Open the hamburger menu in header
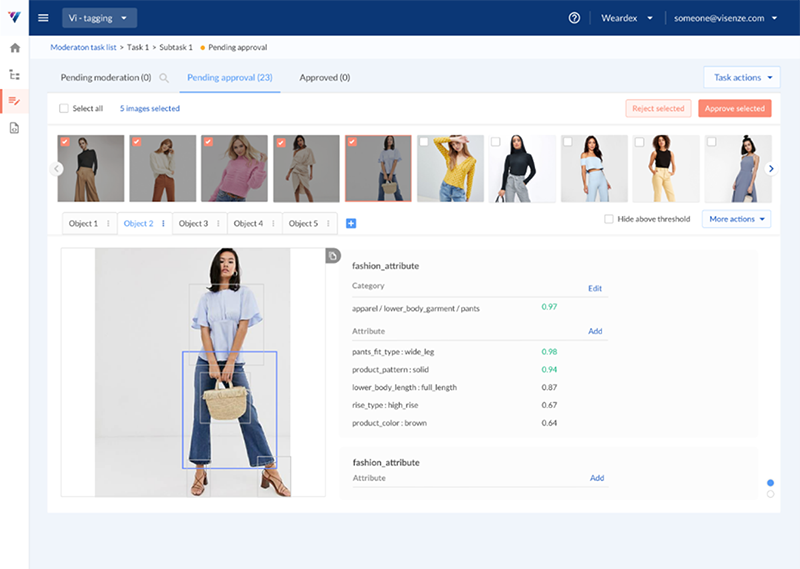This screenshot has height=569, width=800. point(43,18)
